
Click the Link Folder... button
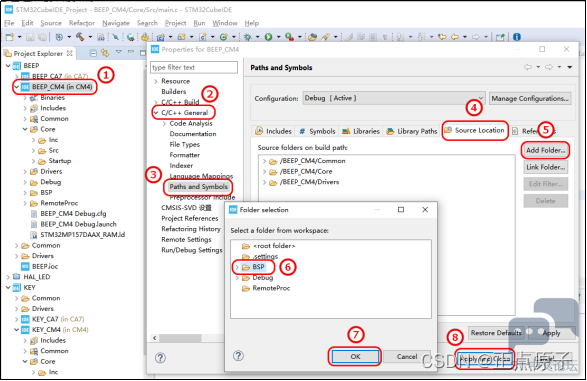[x=545, y=167]
